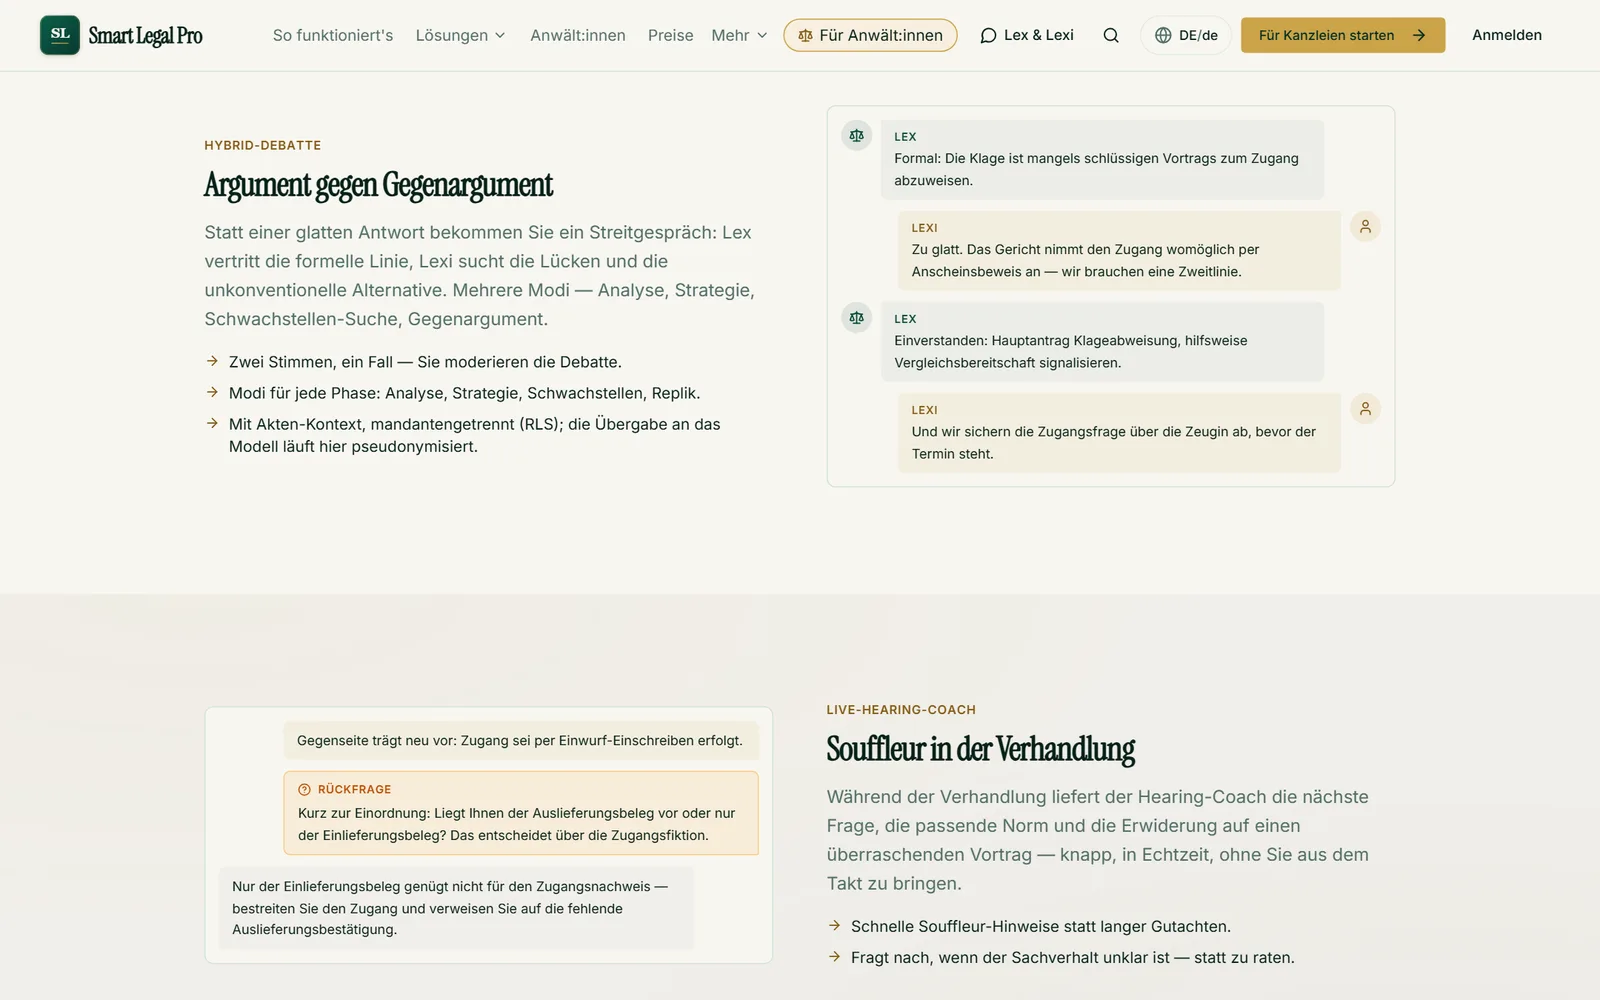Expand the Mehr dropdown menu
This screenshot has height=1000, width=1600.
[x=740, y=35]
